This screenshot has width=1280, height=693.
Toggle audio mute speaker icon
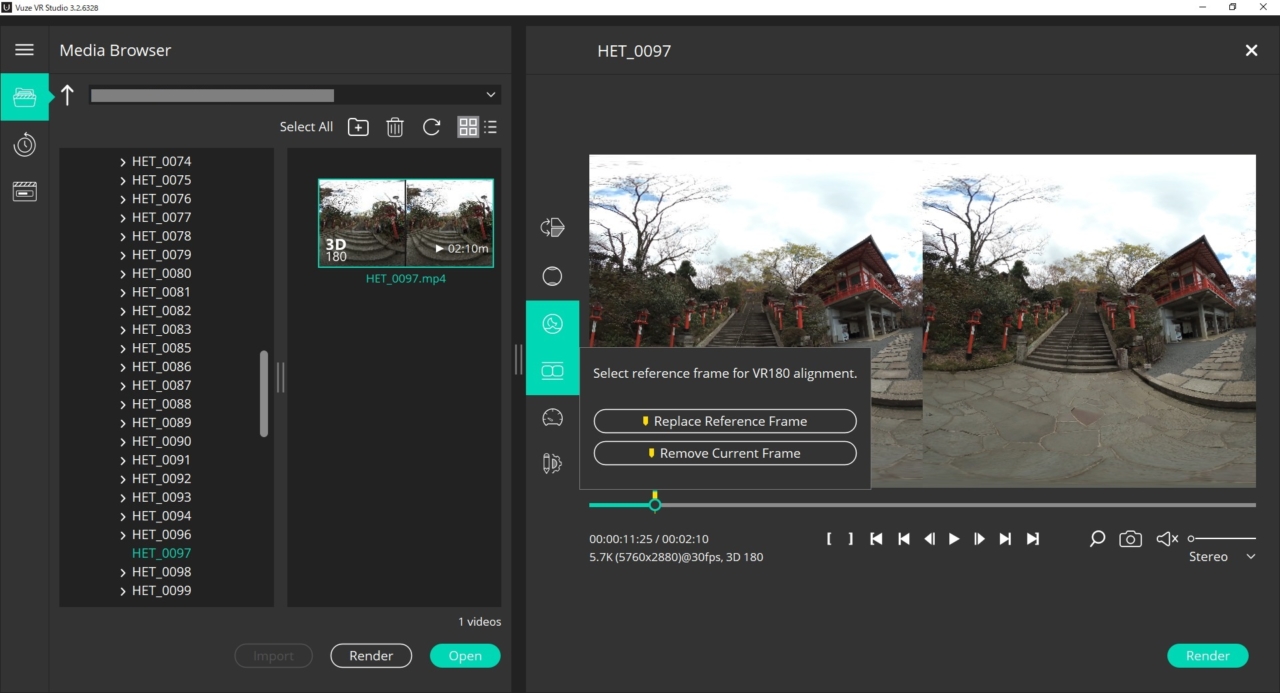[1166, 539]
